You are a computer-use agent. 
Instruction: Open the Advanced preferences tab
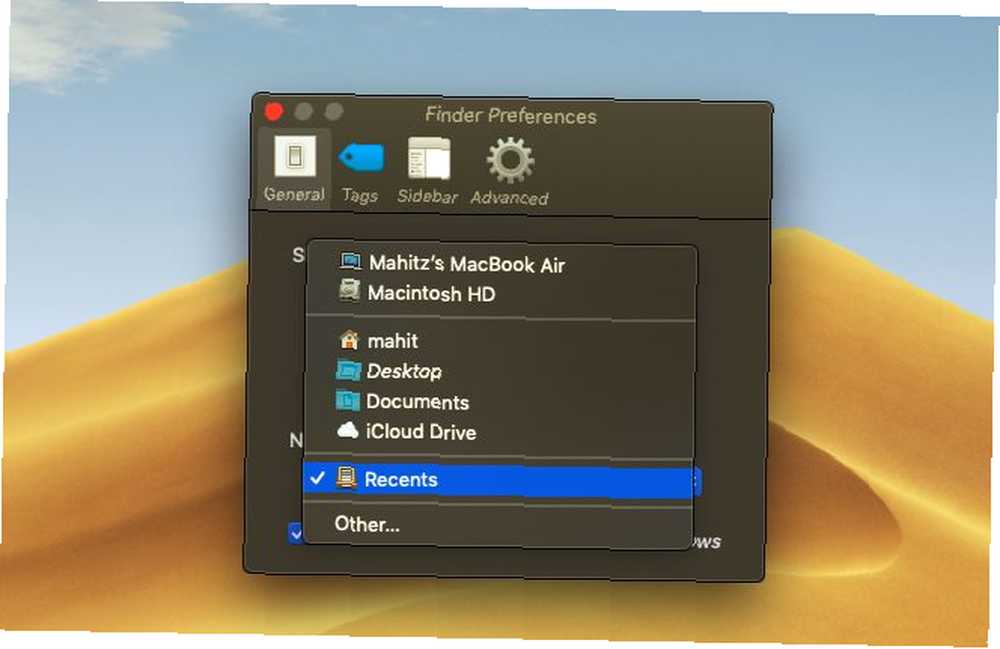[x=510, y=172]
